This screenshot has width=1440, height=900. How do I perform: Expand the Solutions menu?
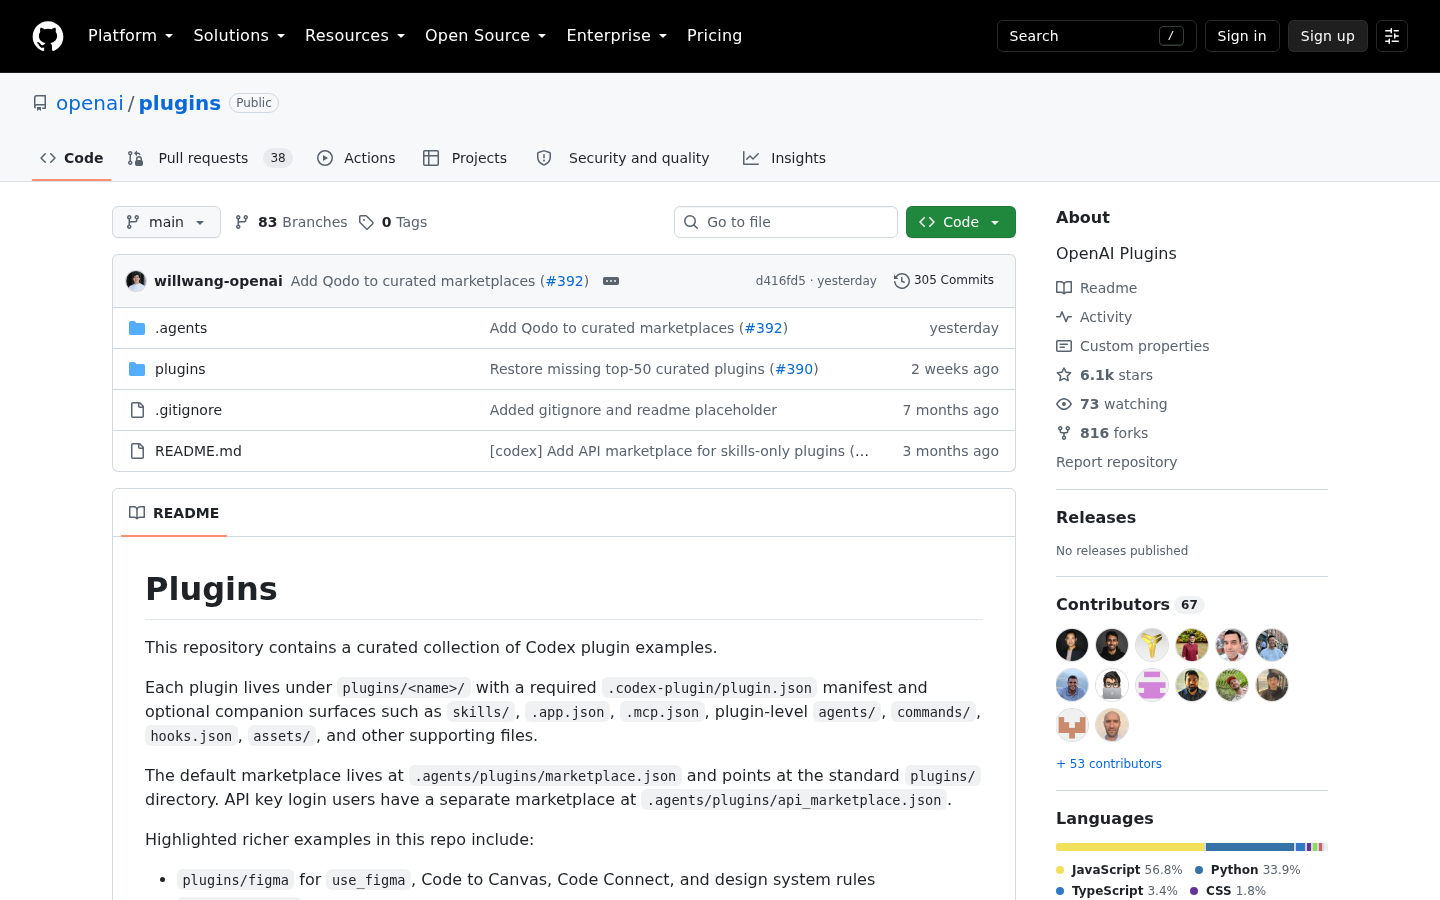click(239, 36)
